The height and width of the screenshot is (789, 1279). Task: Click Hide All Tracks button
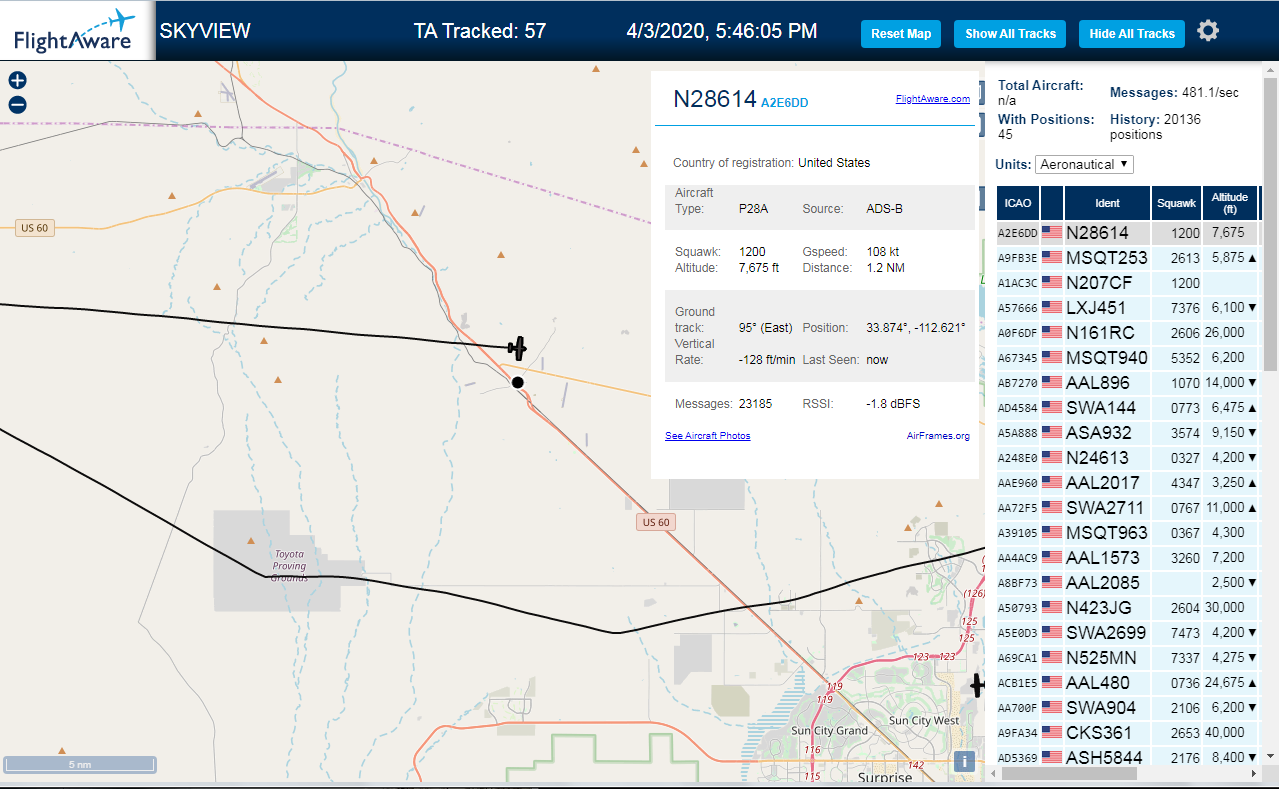(1132, 34)
